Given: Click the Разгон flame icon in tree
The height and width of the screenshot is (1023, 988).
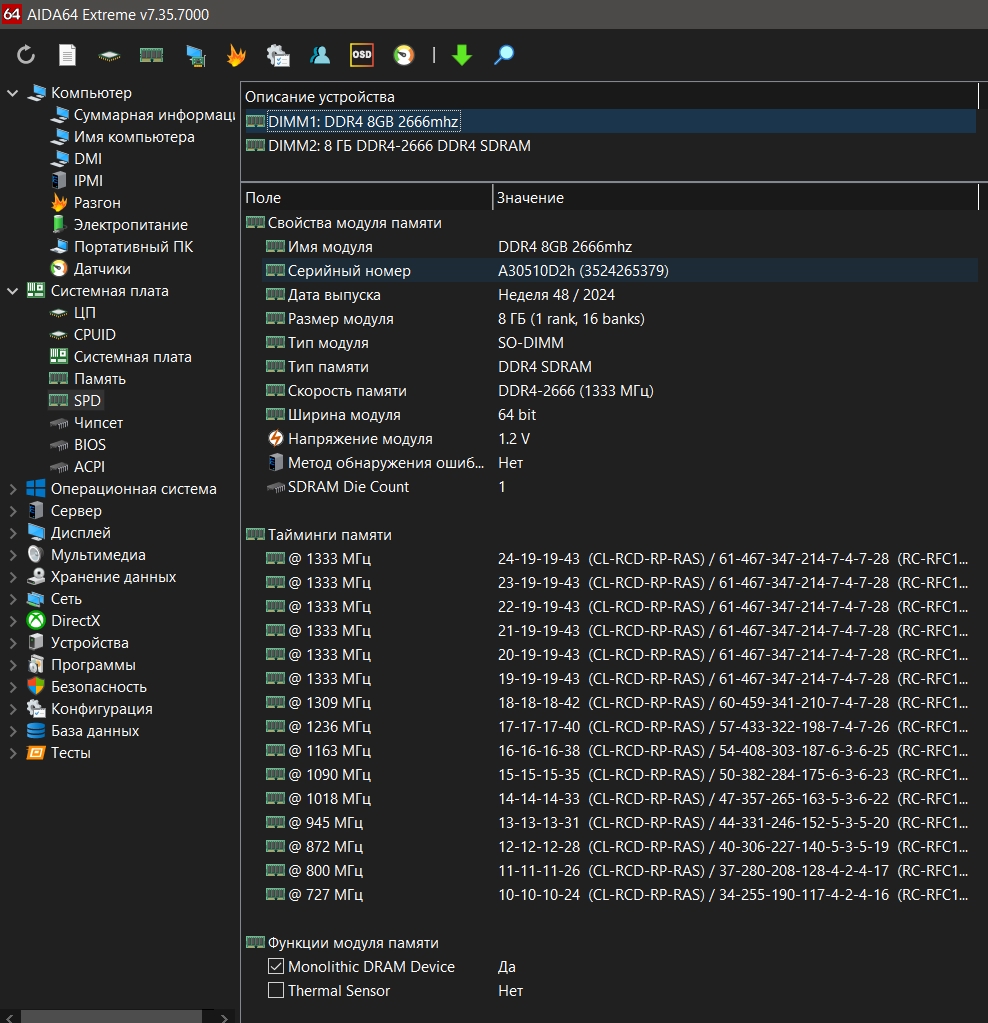Looking at the screenshot, I should [59, 202].
